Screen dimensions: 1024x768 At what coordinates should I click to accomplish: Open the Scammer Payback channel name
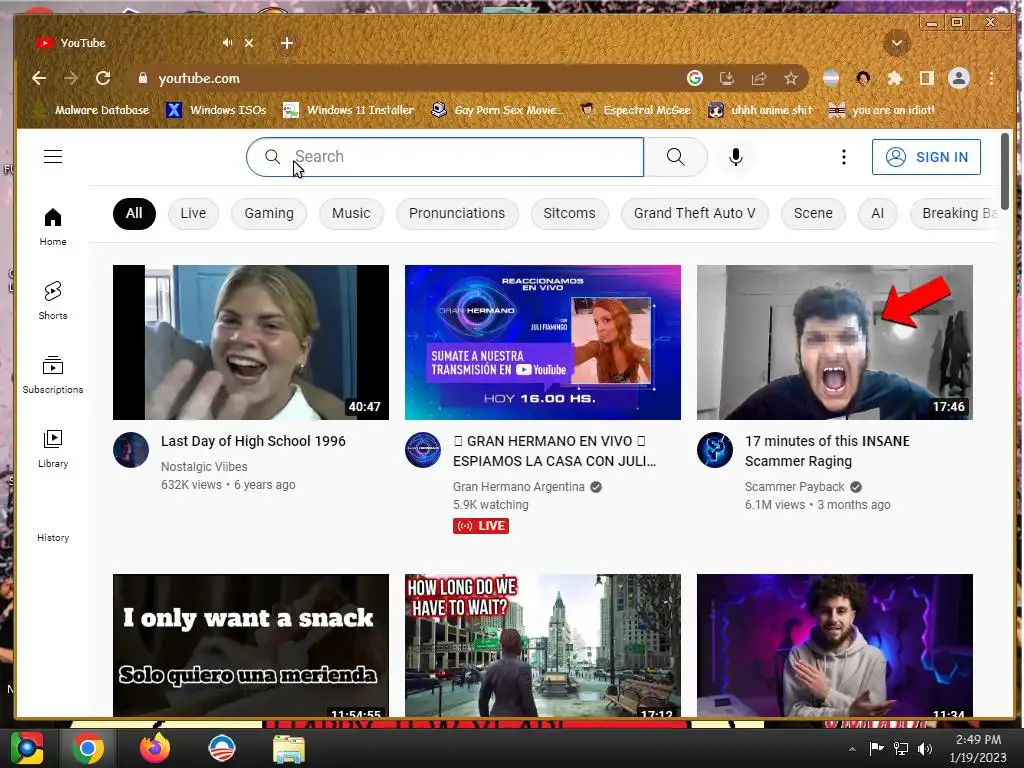coord(794,487)
